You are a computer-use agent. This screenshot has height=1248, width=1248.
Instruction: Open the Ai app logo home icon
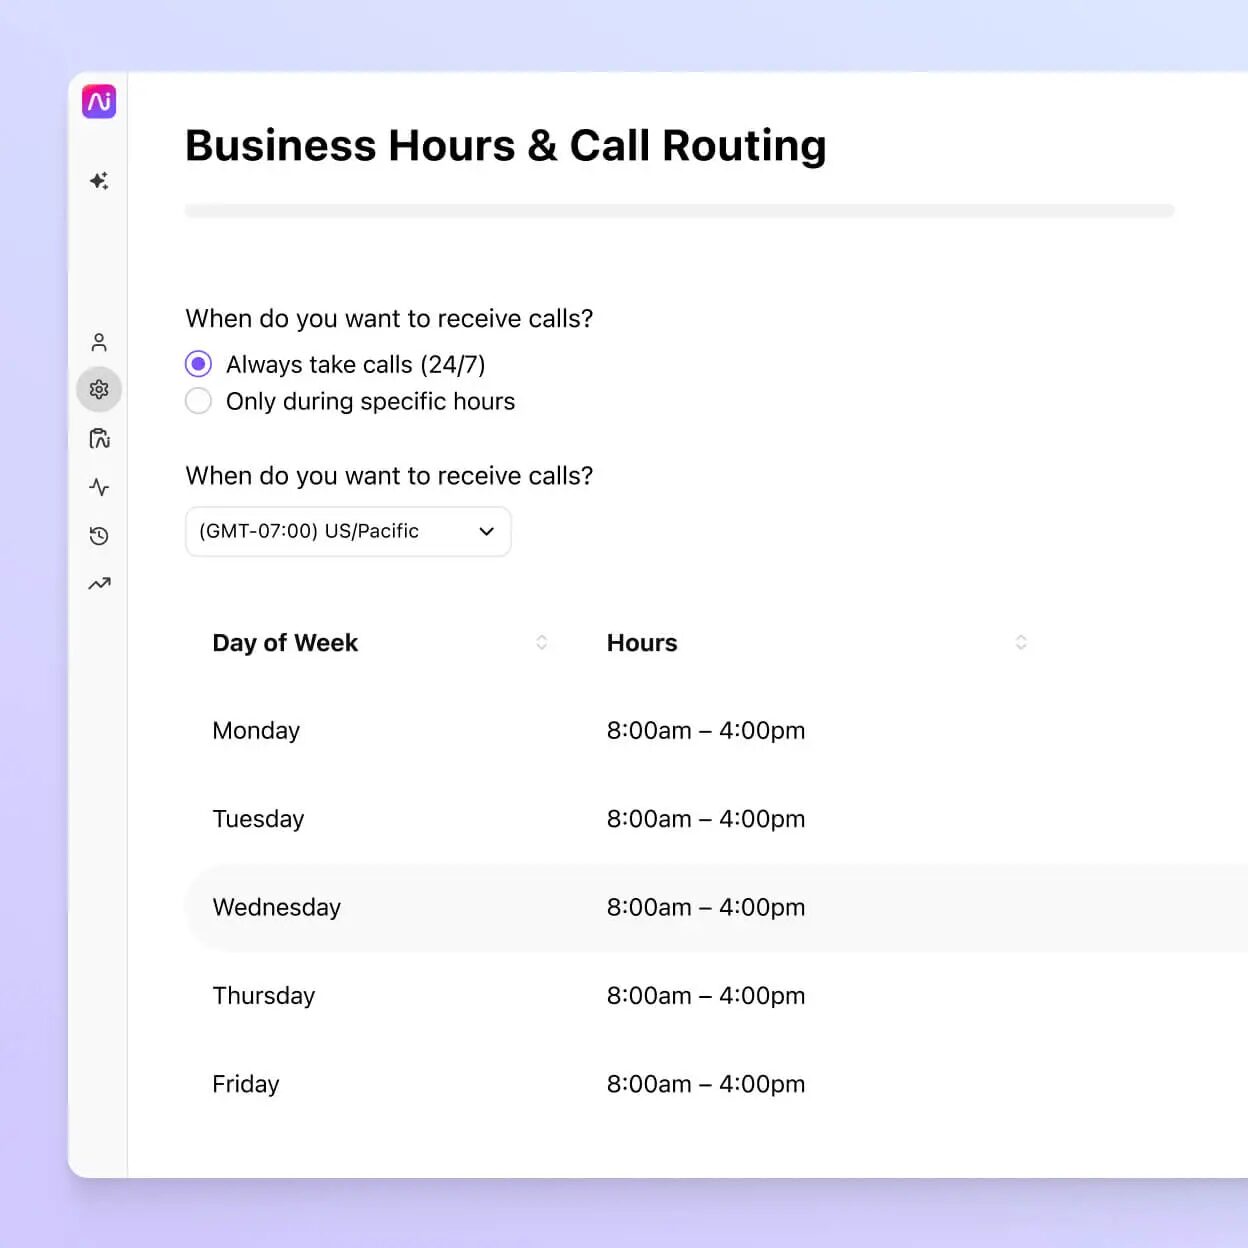[x=98, y=101]
